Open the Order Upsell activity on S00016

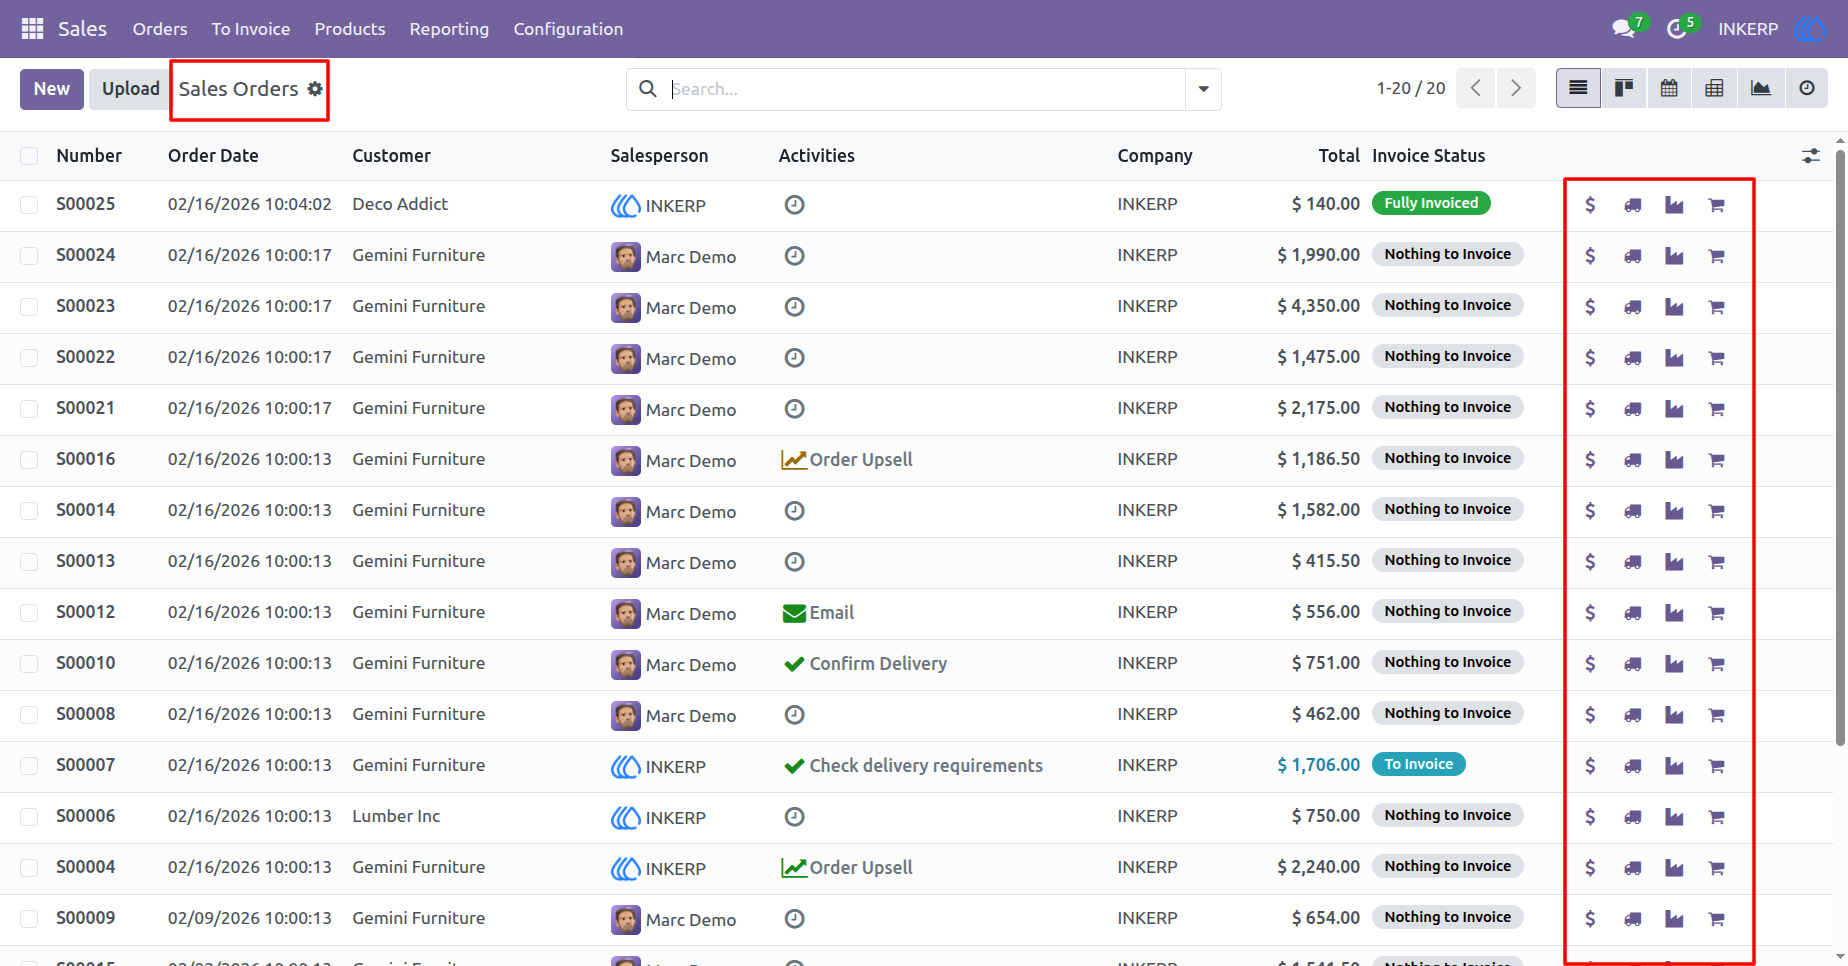(847, 460)
